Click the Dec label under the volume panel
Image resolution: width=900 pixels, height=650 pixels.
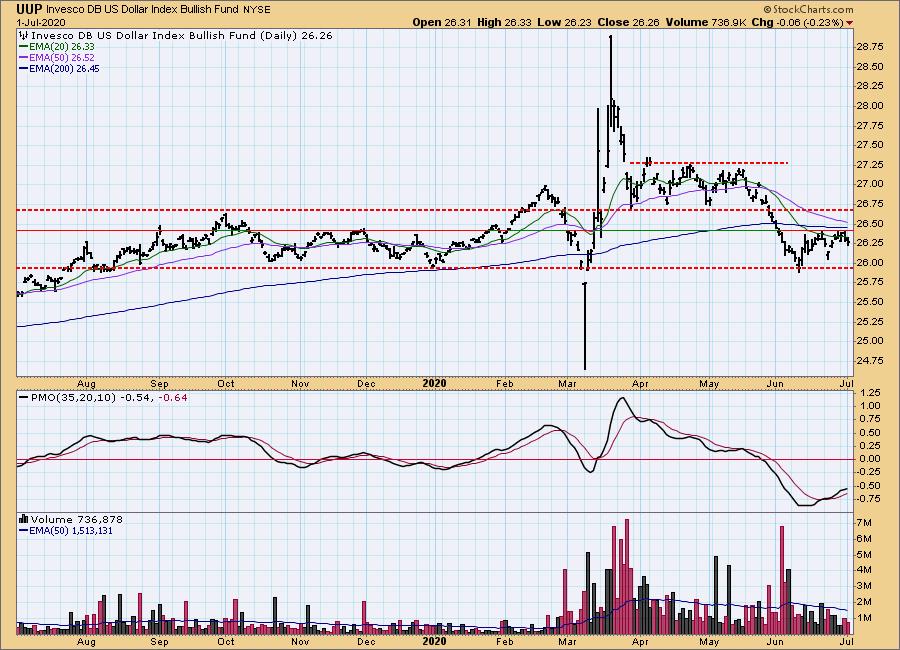tap(366, 641)
